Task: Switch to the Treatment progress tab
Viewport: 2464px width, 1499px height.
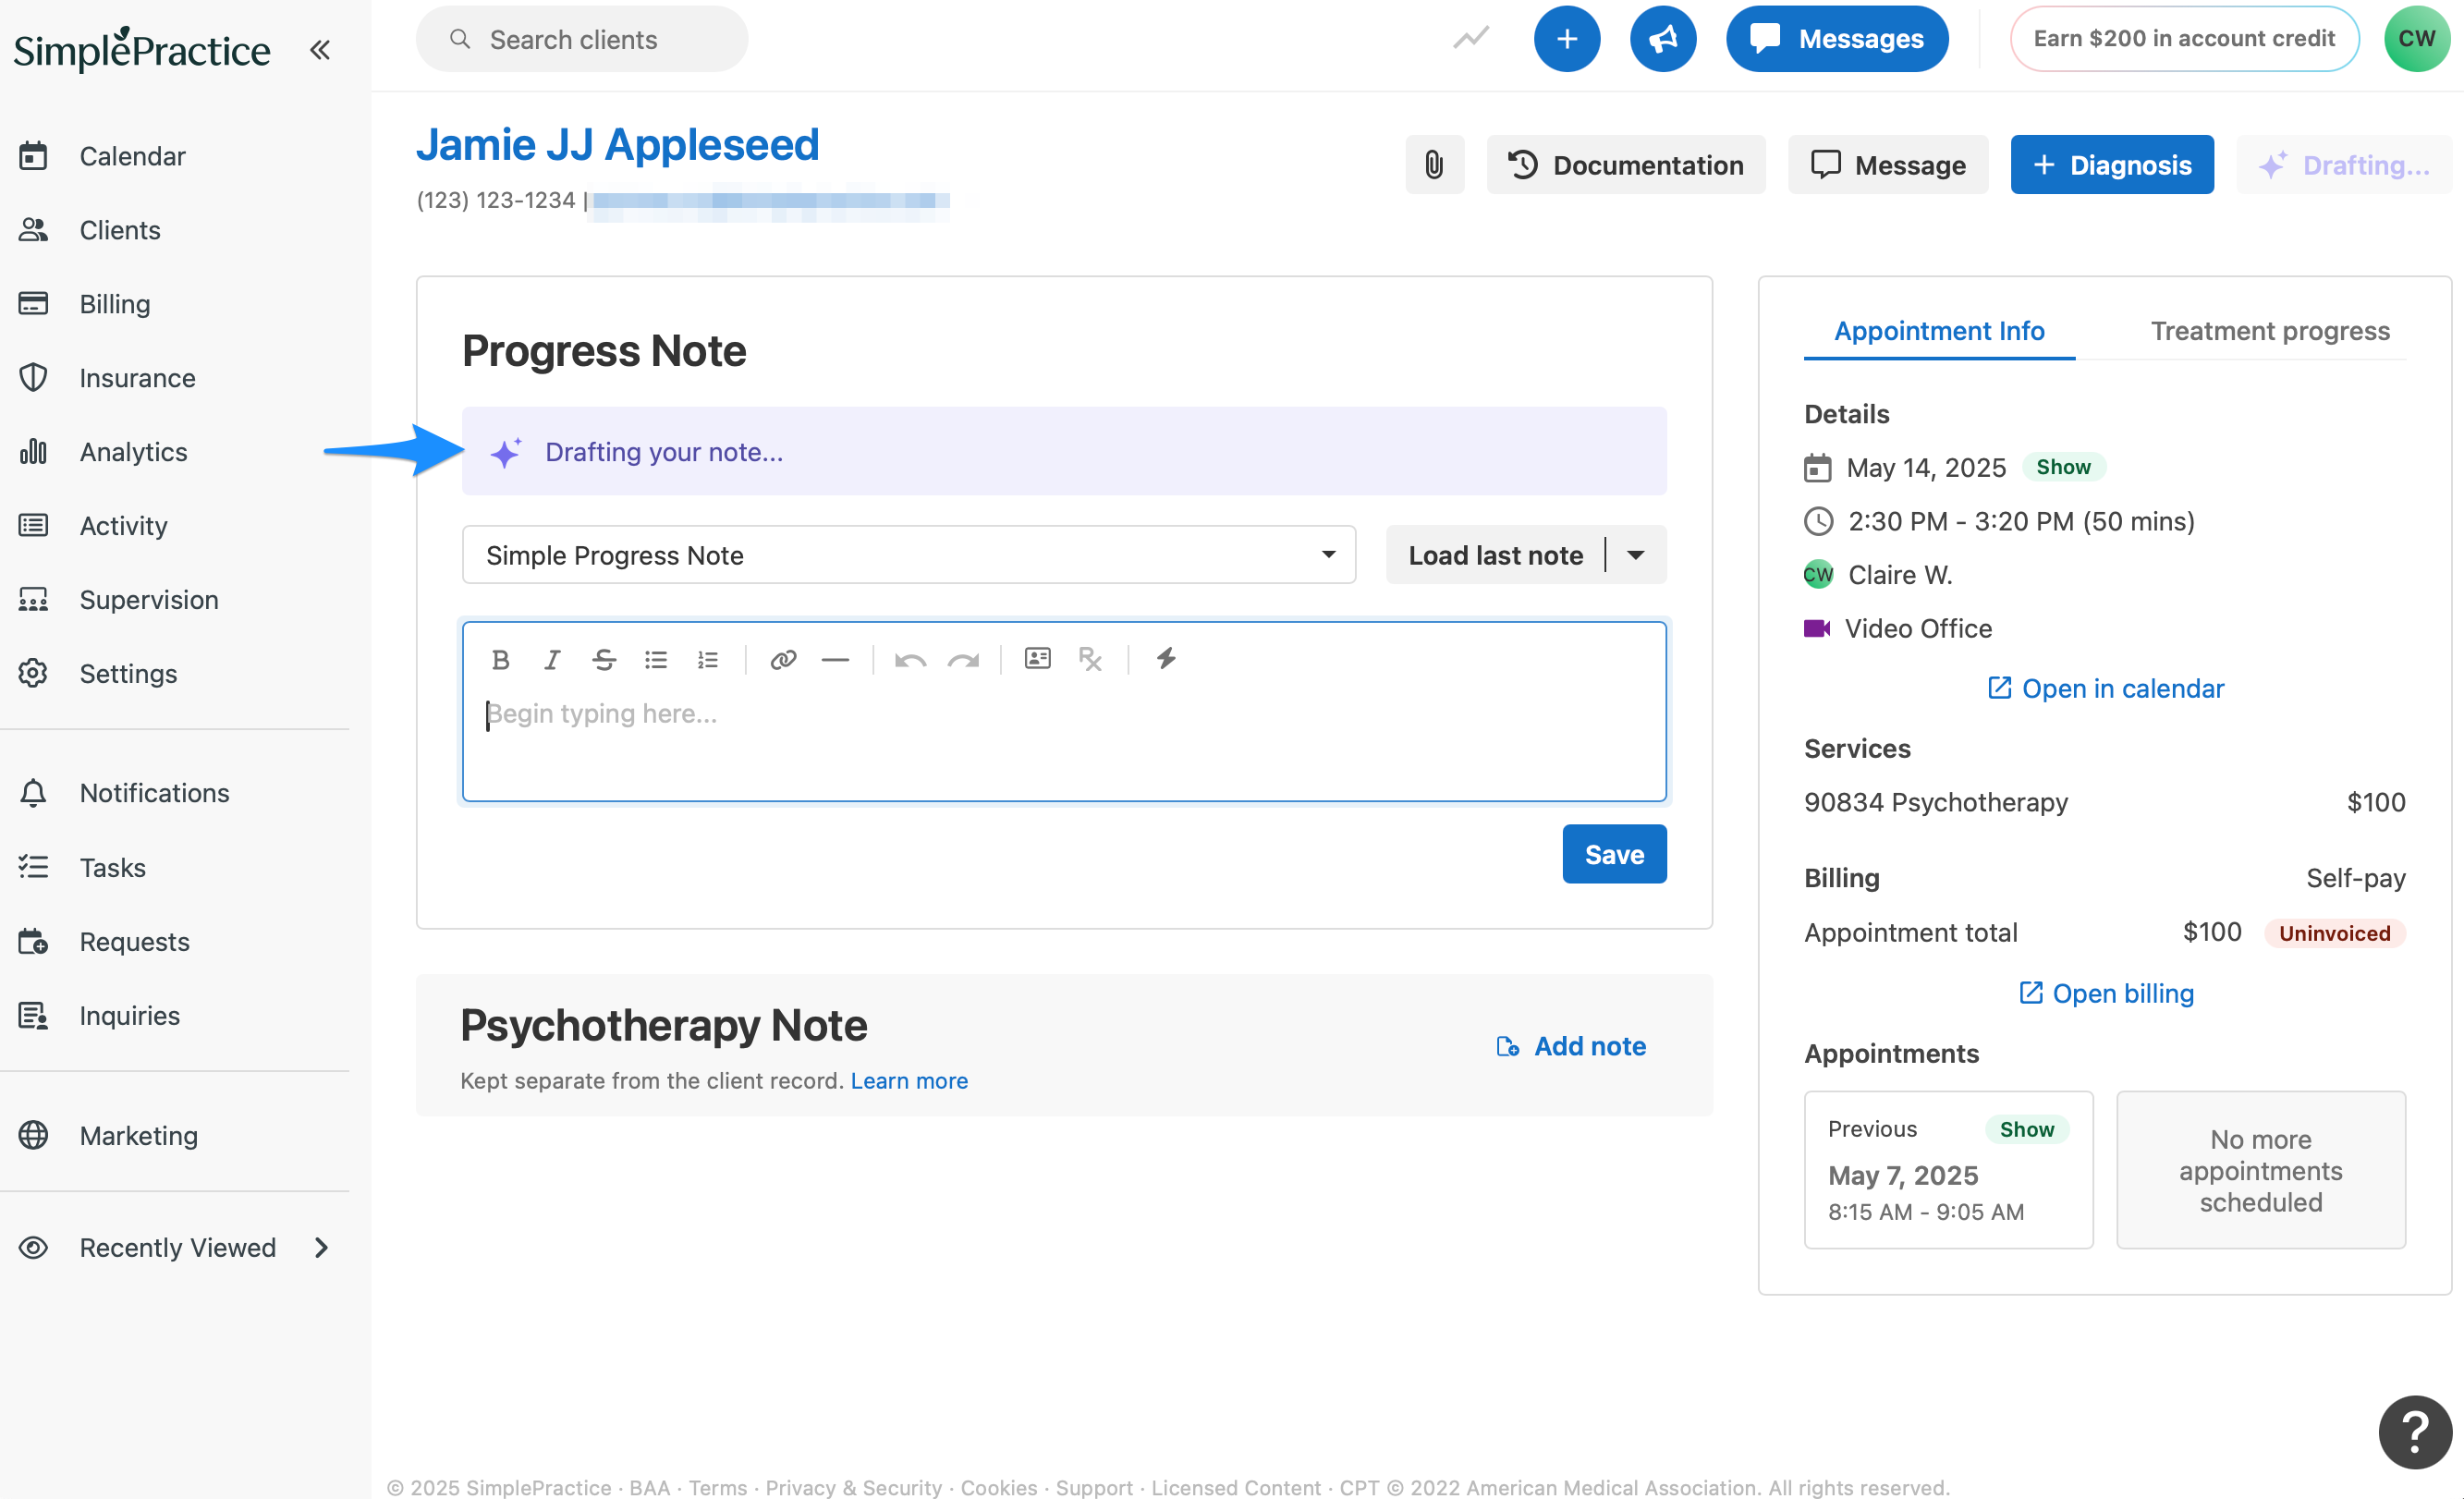Action: pyautogui.click(x=2270, y=331)
